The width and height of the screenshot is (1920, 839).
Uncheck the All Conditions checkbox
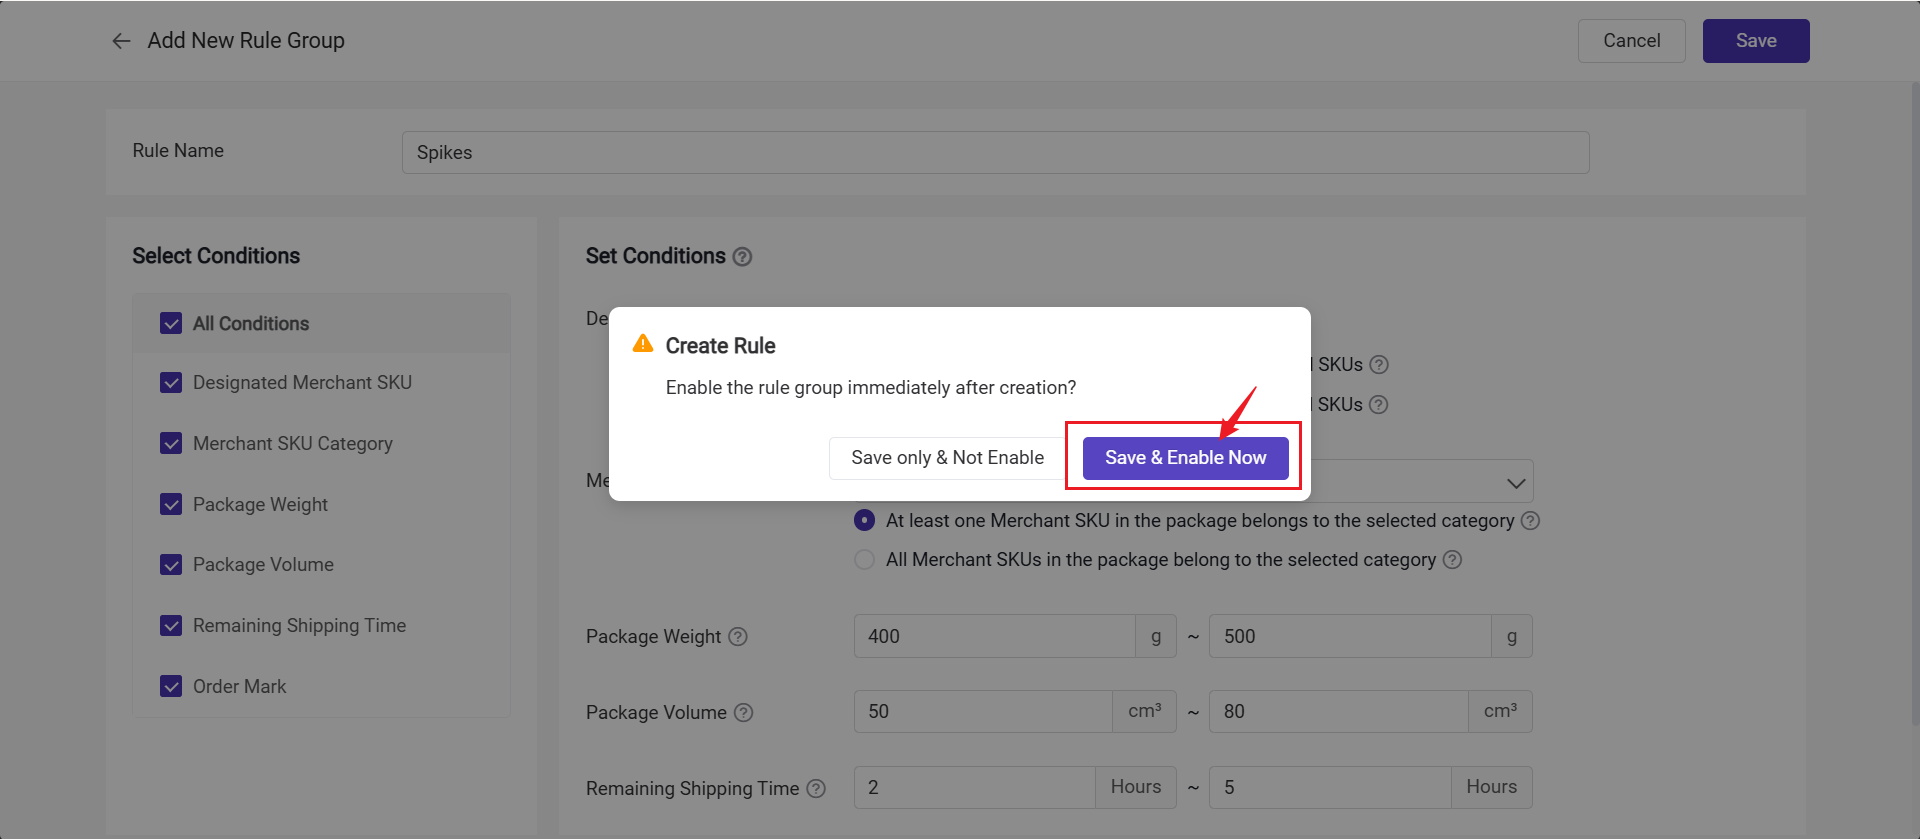click(x=171, y=324)
